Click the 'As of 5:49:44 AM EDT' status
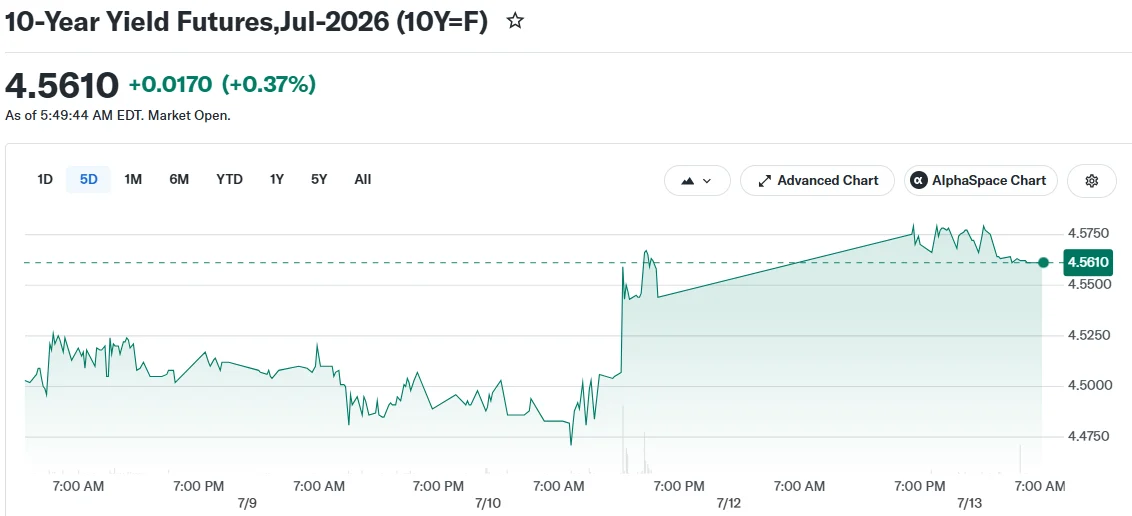This screenshot has height=516, width=1132. point(118,115)
